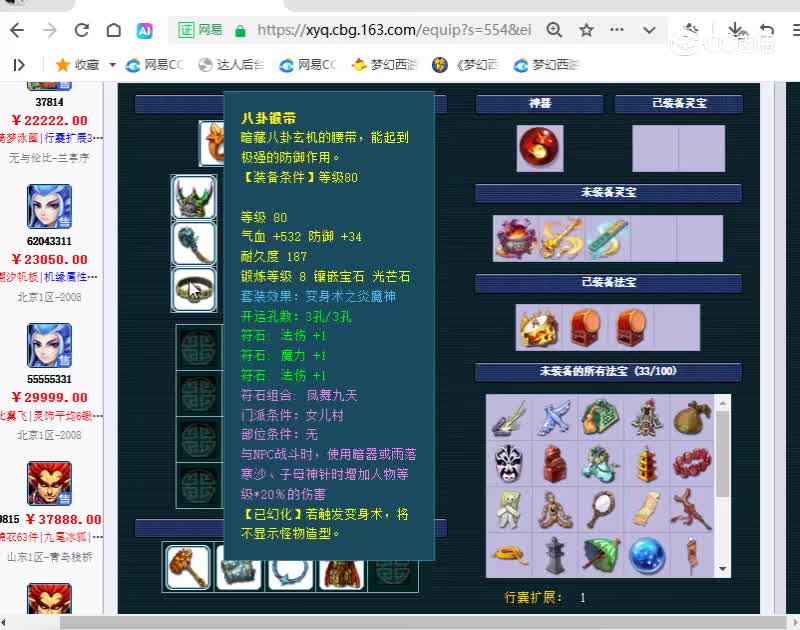Select the belt equipment slot

(194, 289)
